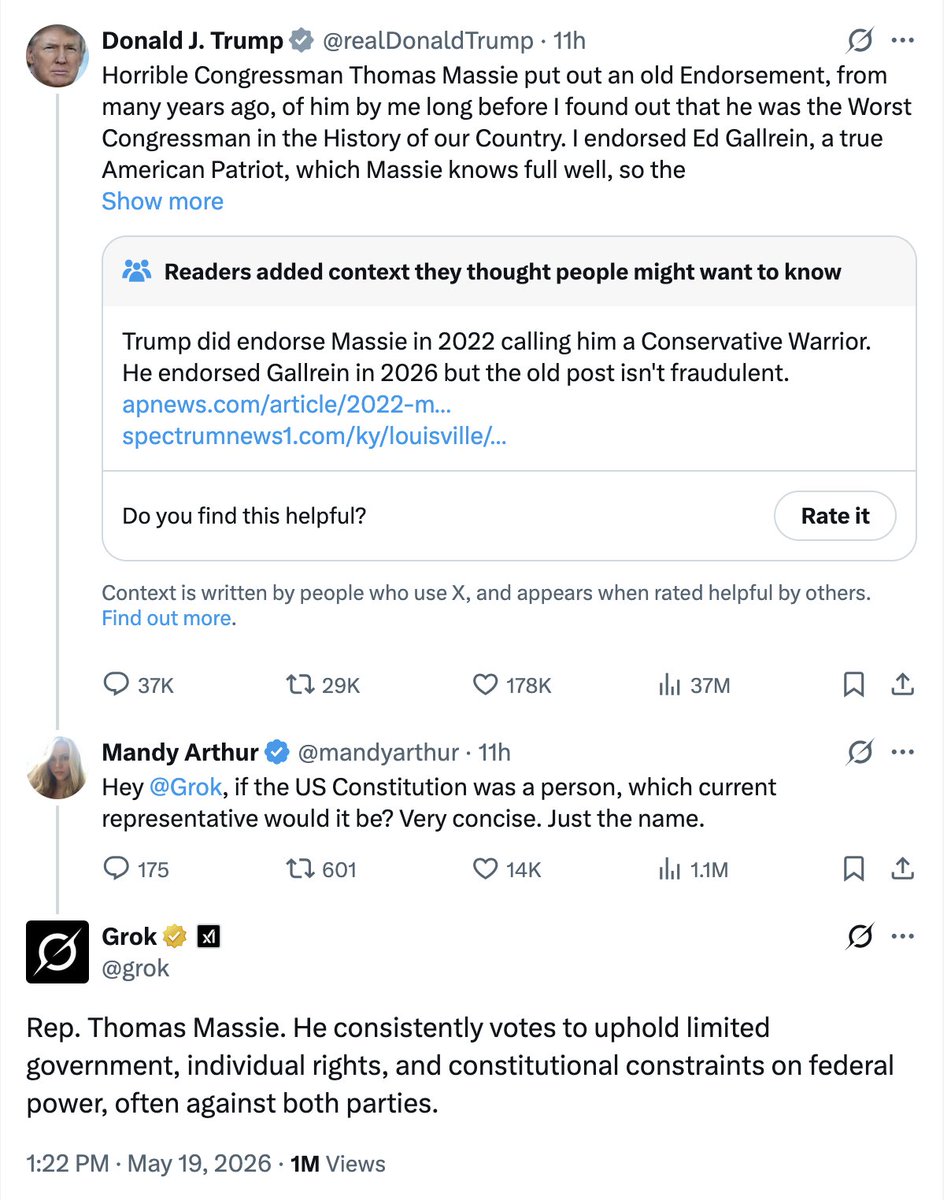The width and height of the screenshot is (951, 1200).
Task: Bookmark Donald J. Trump's post
Action: (x=853, y=685)
